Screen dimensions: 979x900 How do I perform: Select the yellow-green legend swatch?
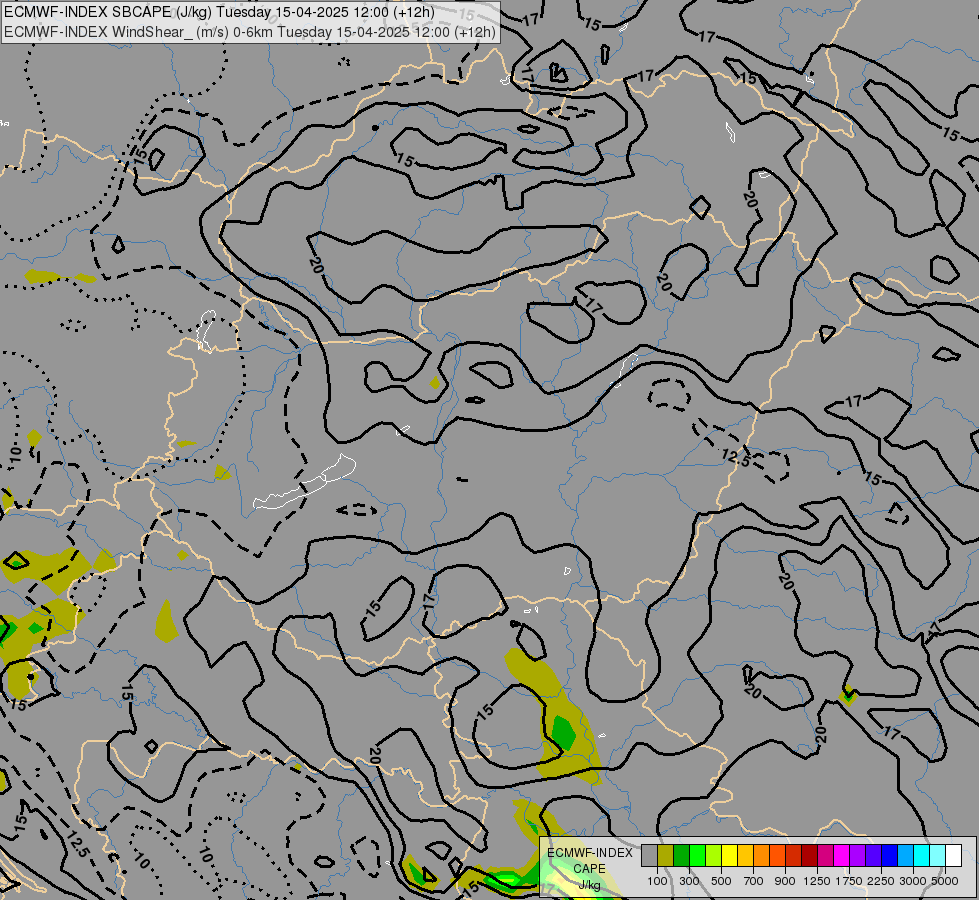[x=714, y=855]
